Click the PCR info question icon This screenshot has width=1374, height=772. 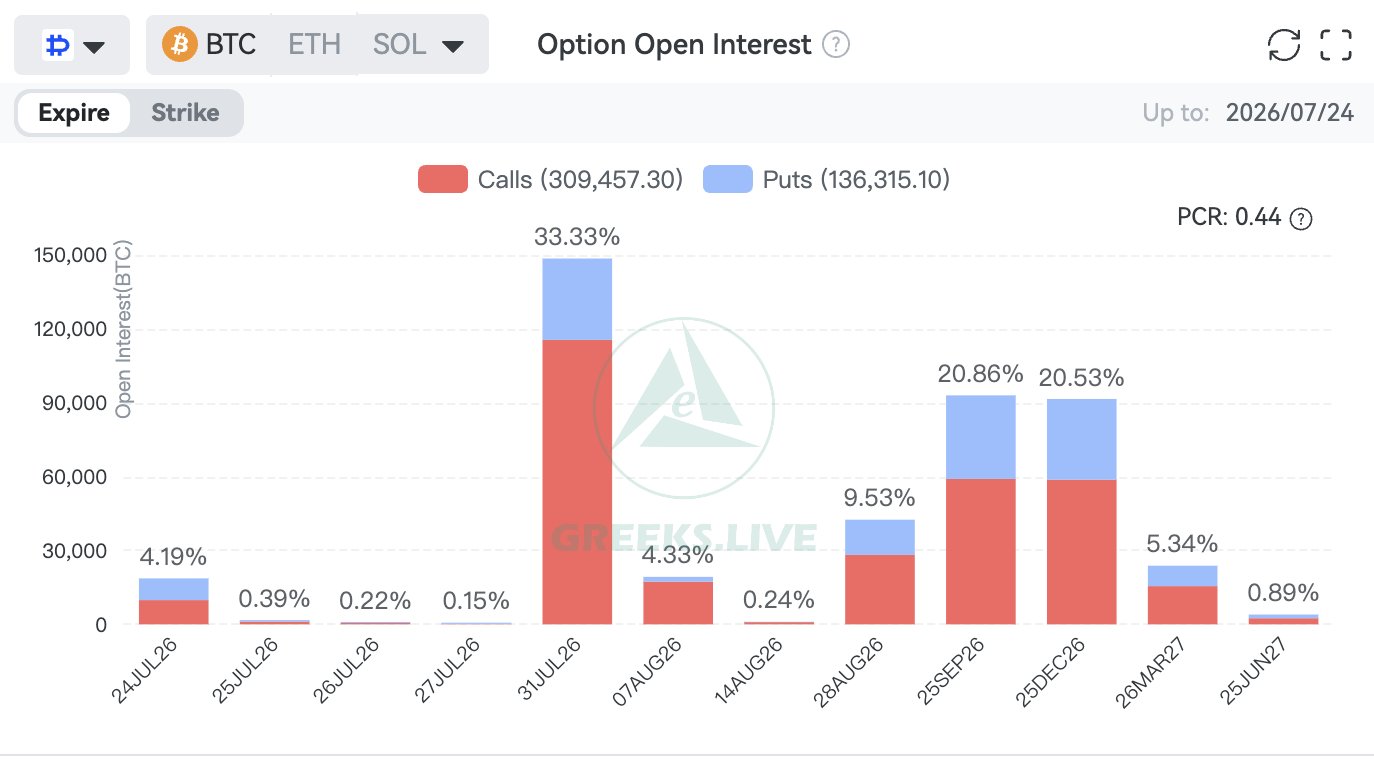[1301, 219]
